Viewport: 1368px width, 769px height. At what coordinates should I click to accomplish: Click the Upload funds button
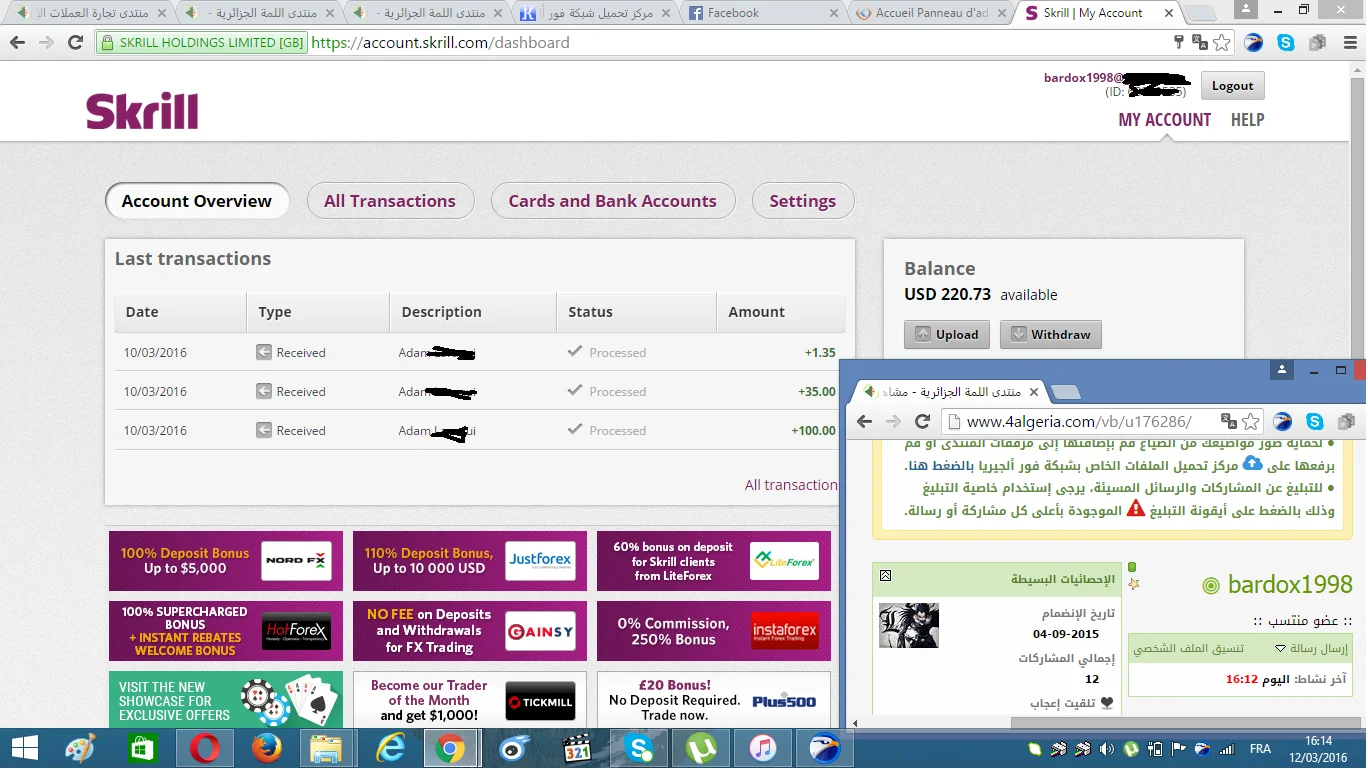click(x=947, y=335)
